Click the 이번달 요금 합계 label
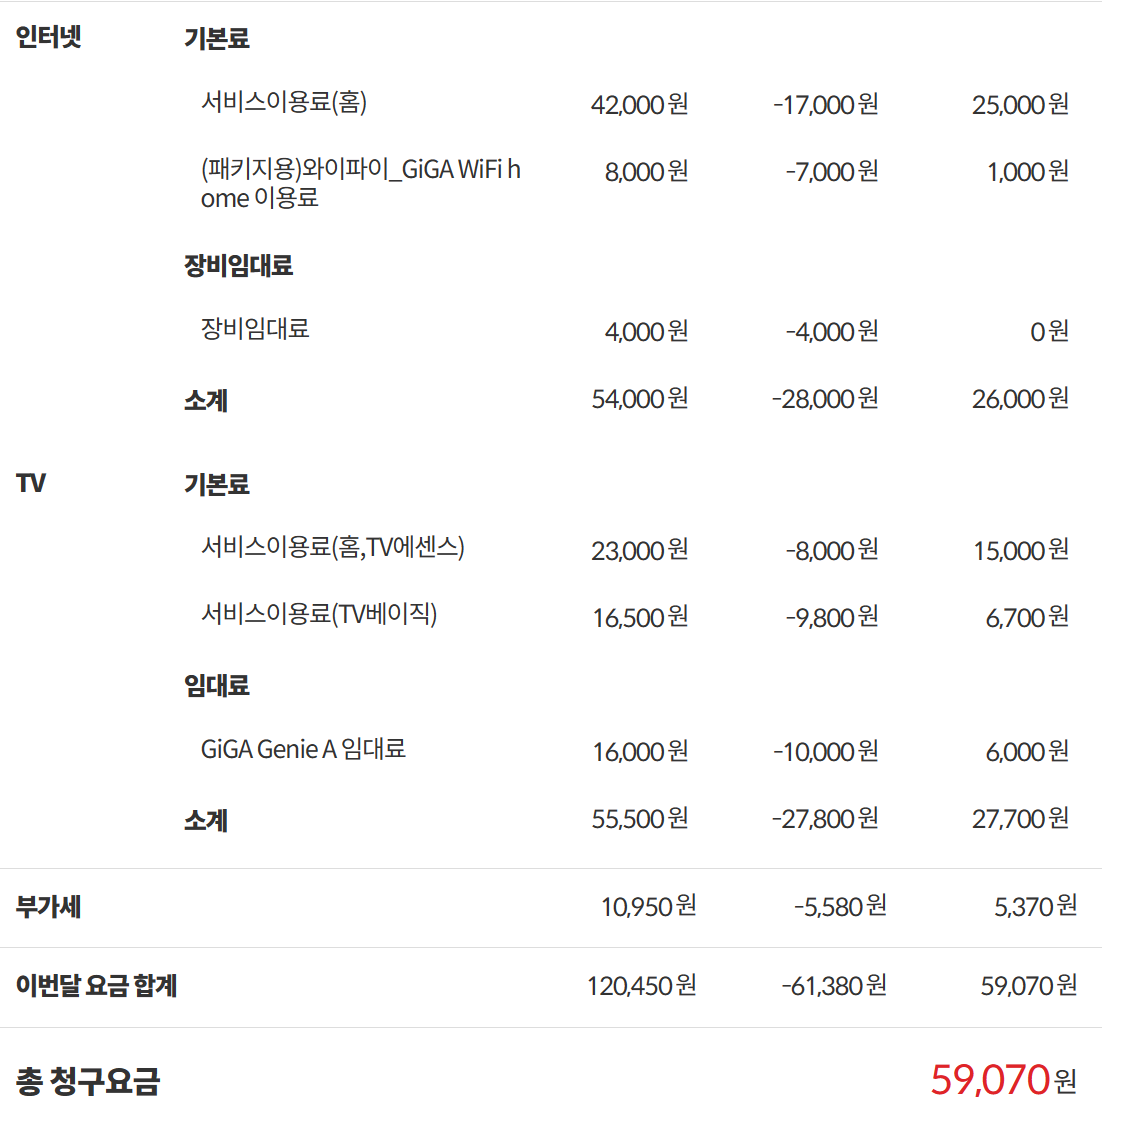 [x=97, y=985]
